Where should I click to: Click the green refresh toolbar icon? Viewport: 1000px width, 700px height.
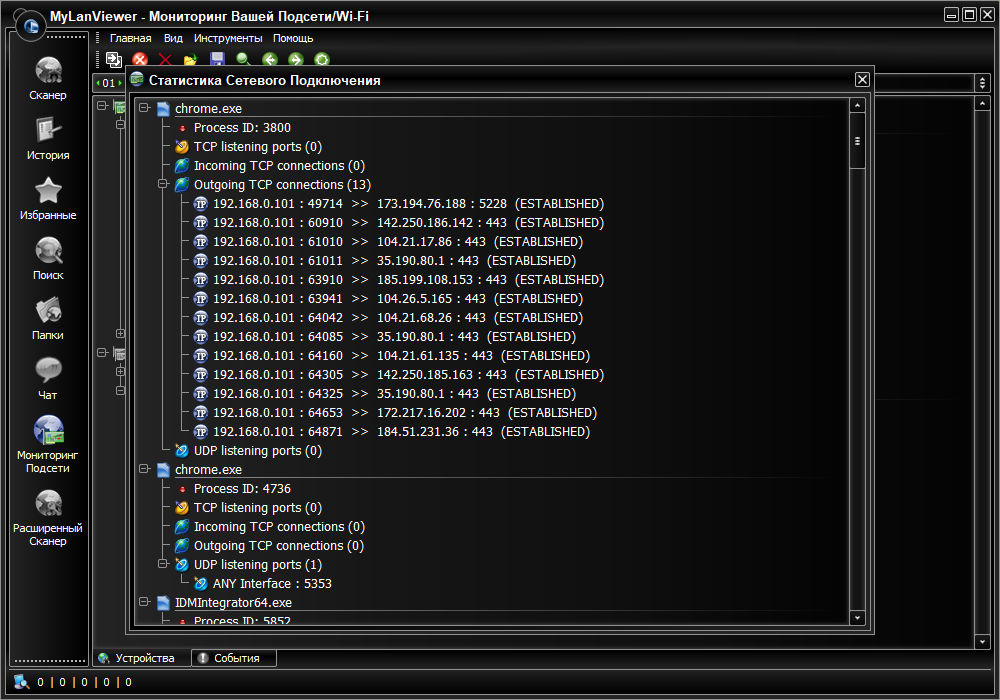point(322,60)
